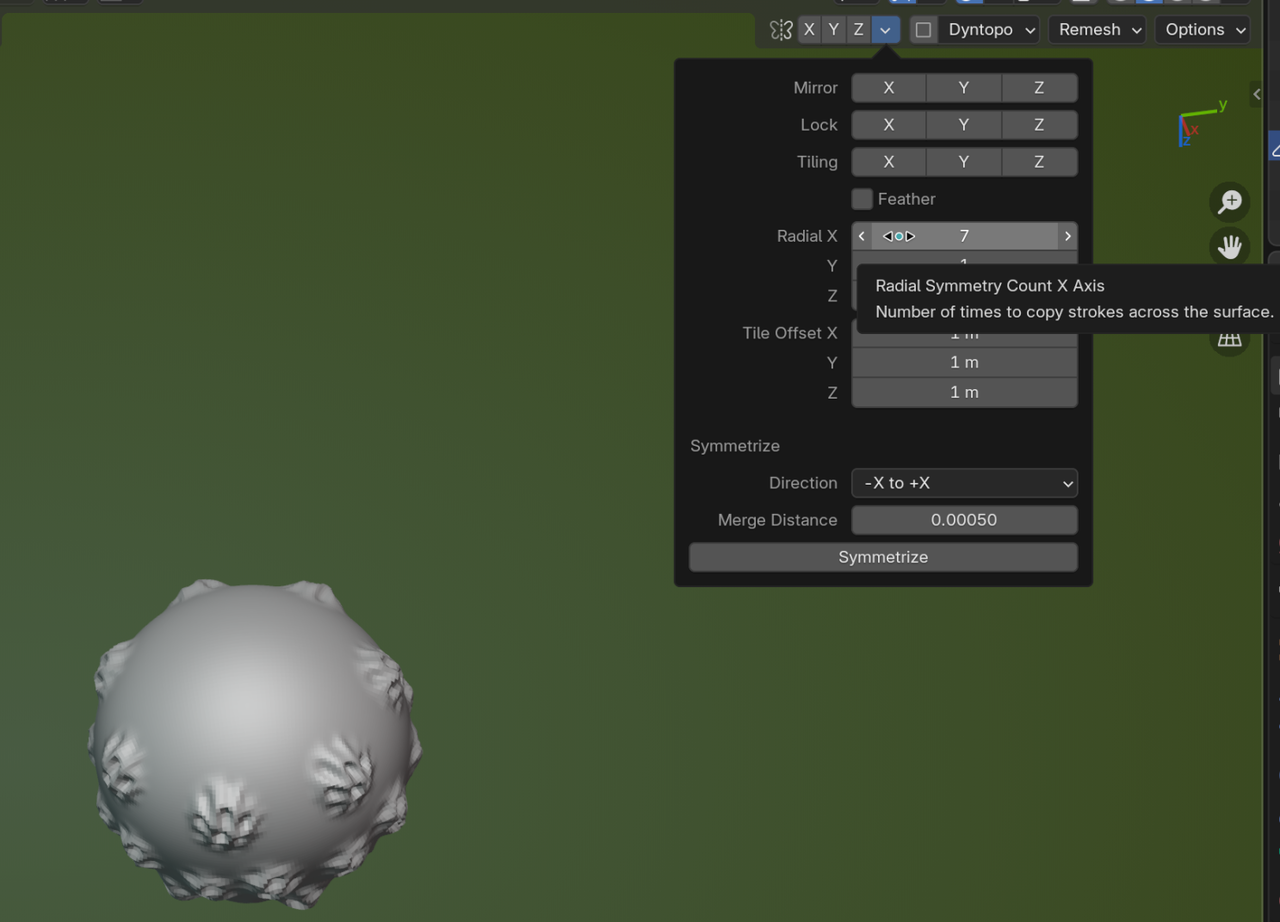The height and width of the screenshot is (922, 1280).
Task: Click the symmetry butterfly icon in the header
Action: pos(781,30)
